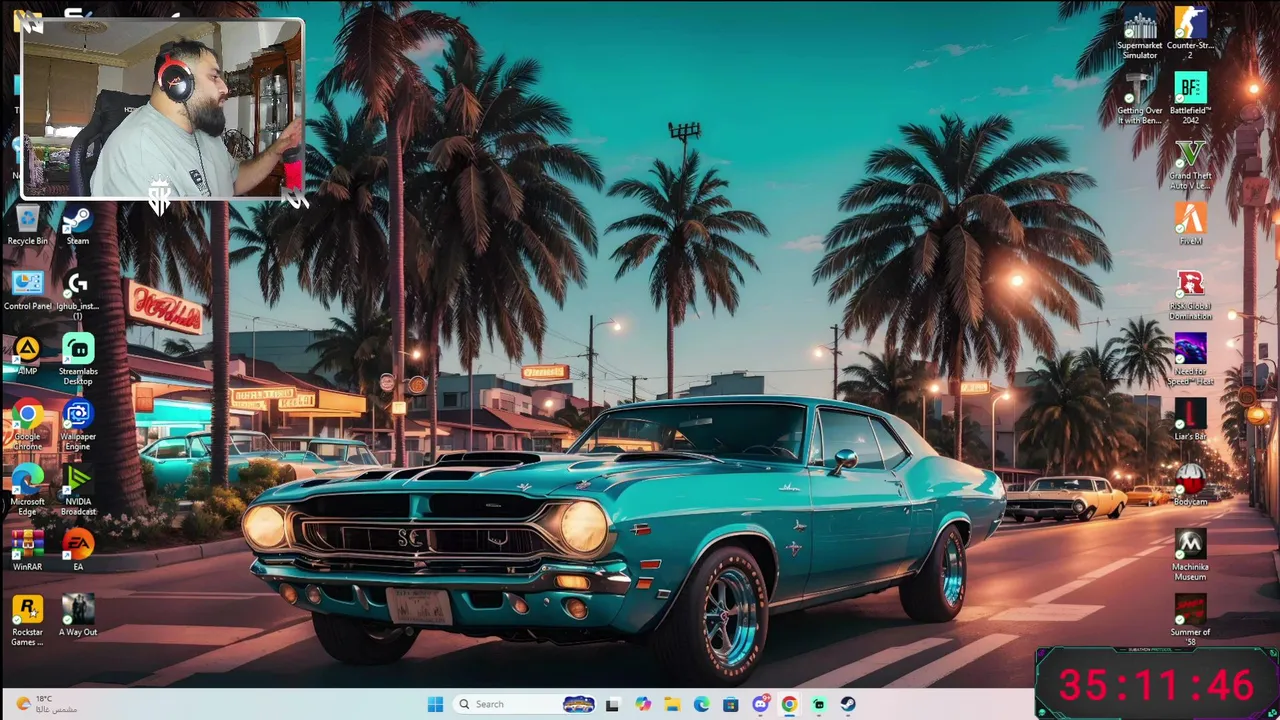Launch the EA app desktop shortcut
The height and width of the screenshot is (720, 1280).
[77, 550]
